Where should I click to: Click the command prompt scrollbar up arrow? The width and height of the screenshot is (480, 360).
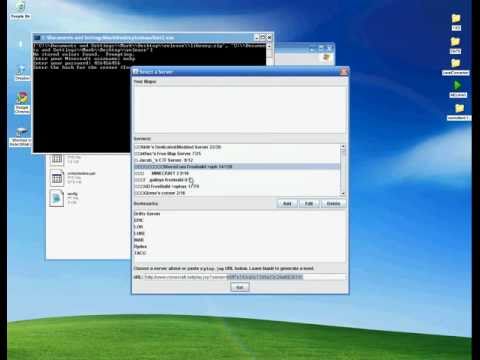pyautogui.click(x=269, y=46)
